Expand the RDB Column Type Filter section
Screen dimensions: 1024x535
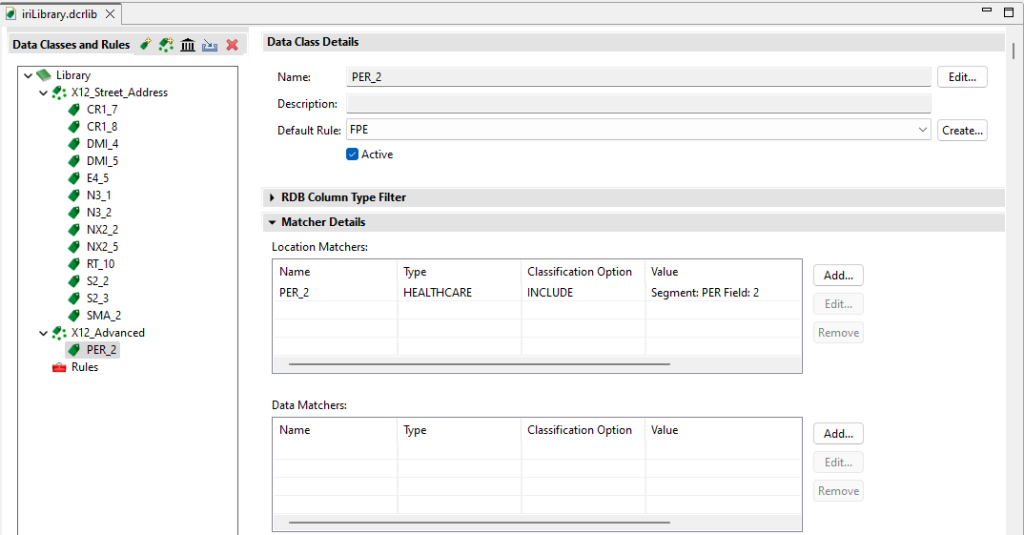(272, 197)
